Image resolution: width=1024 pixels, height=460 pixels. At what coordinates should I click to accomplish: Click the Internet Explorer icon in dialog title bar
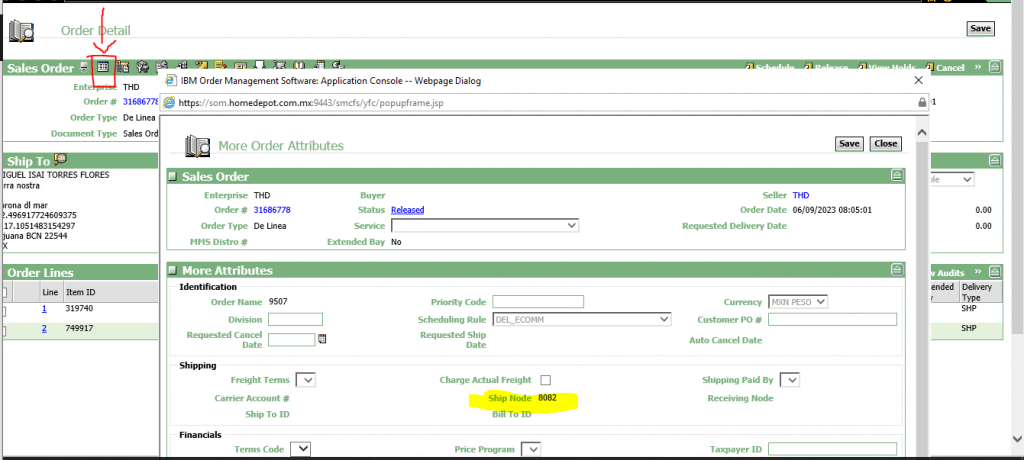170,80
